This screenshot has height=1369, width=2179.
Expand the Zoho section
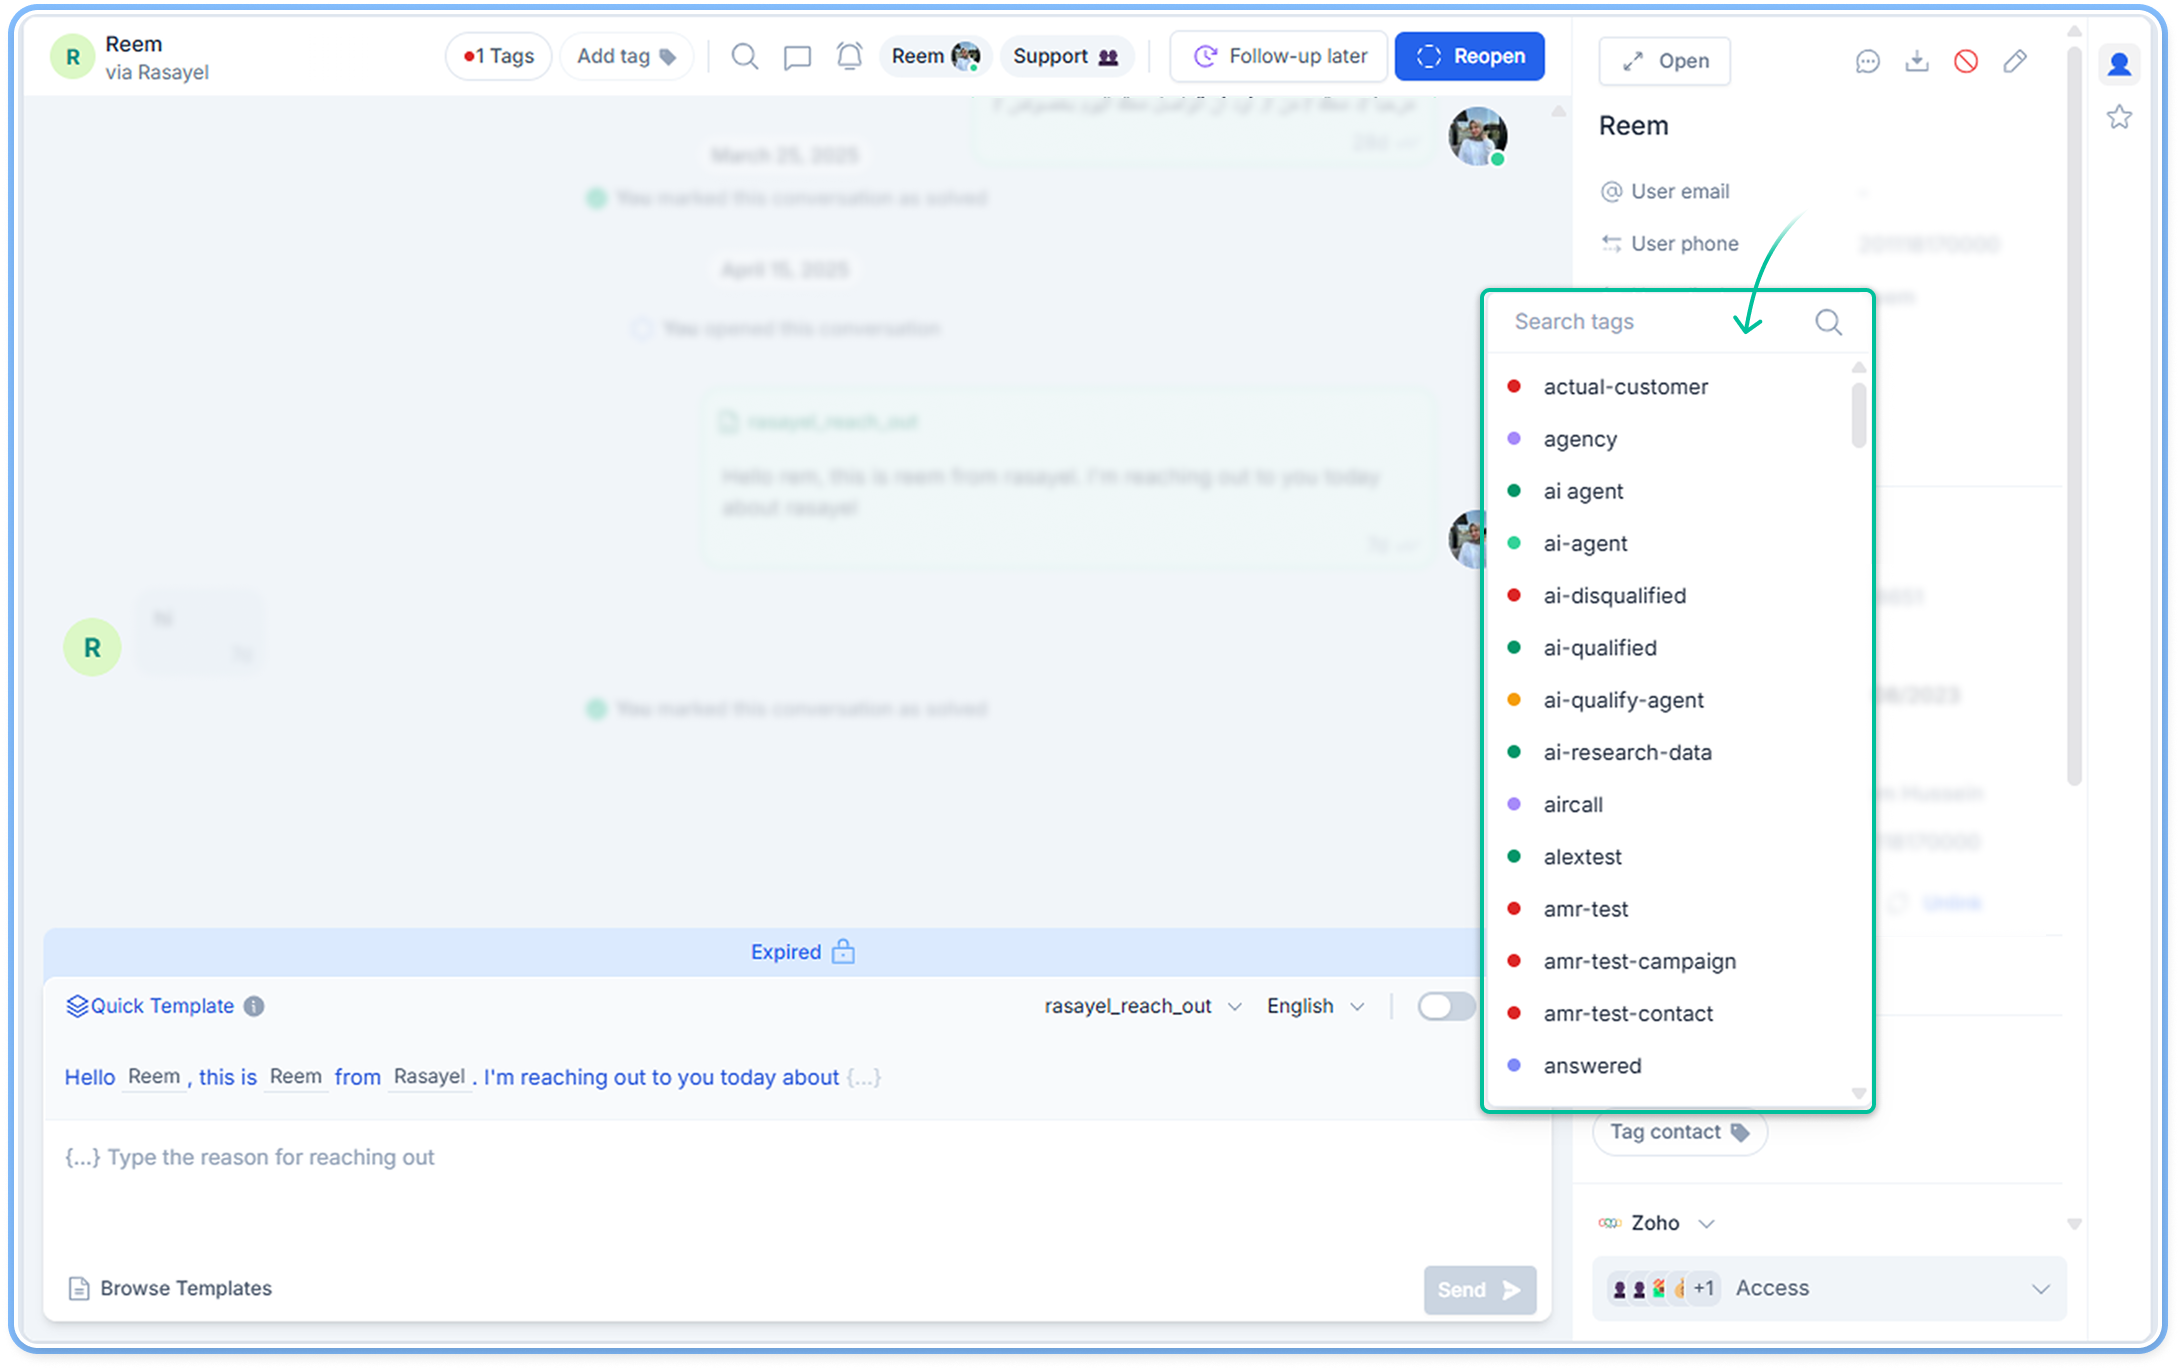1706,1223
